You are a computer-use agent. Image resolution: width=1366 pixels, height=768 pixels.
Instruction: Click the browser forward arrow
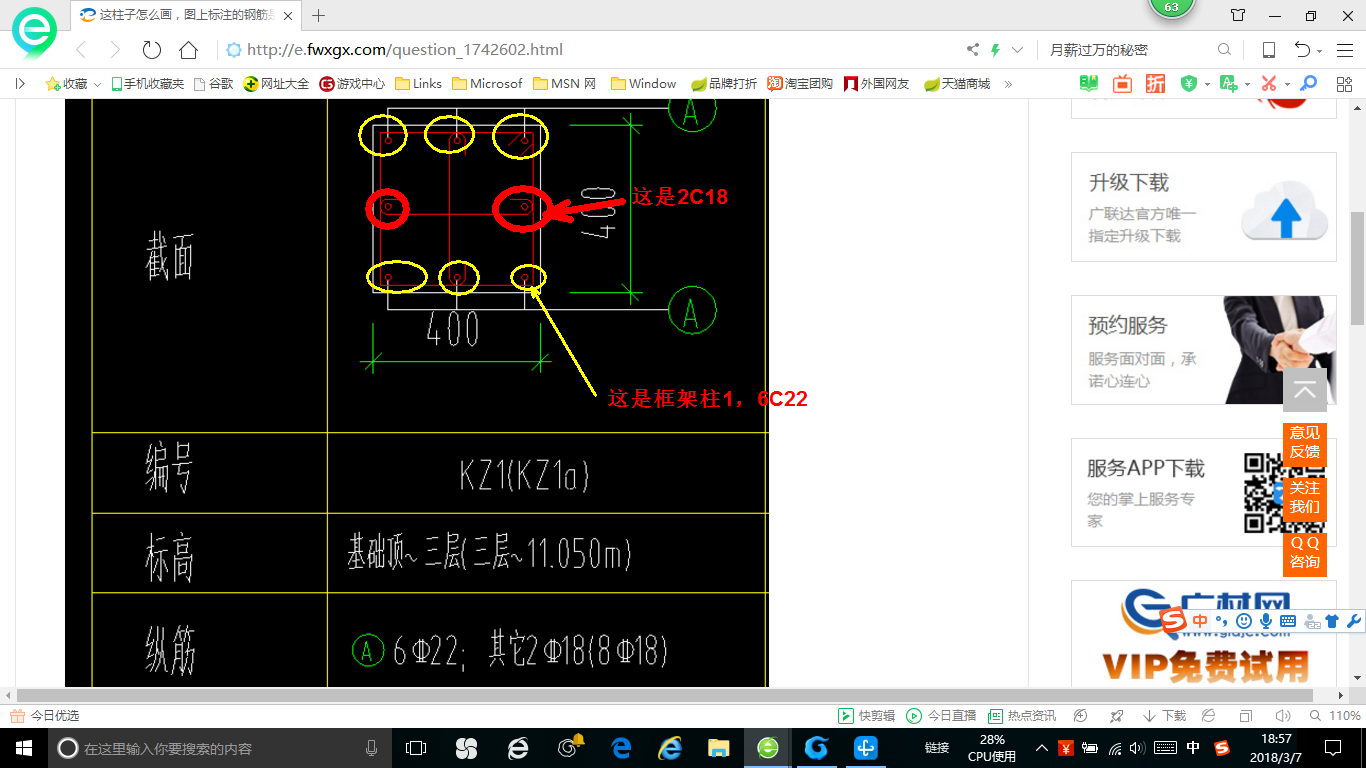114,50
